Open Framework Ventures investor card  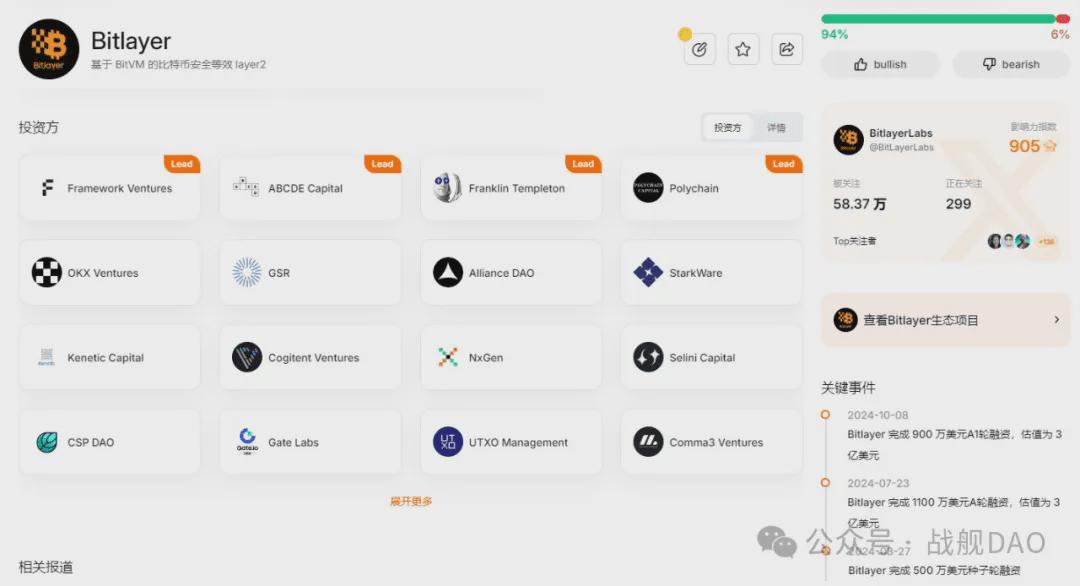pyautogui.click(x=110, y=188)
